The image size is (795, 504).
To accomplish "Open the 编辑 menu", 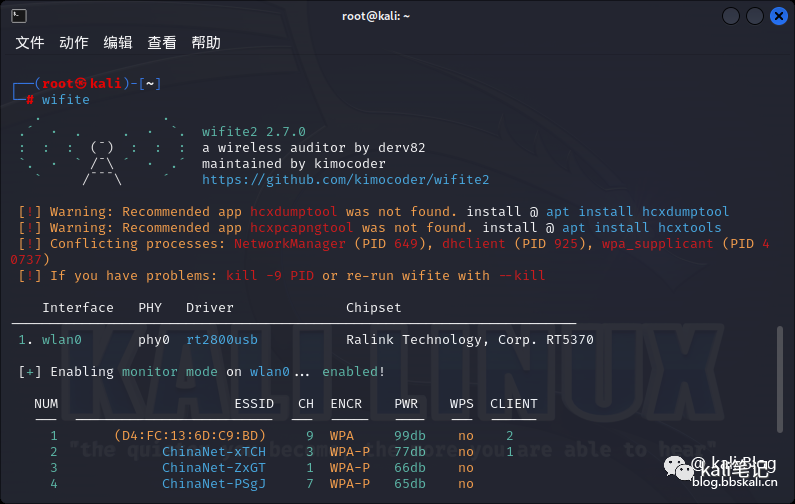I will click(118, 43).
